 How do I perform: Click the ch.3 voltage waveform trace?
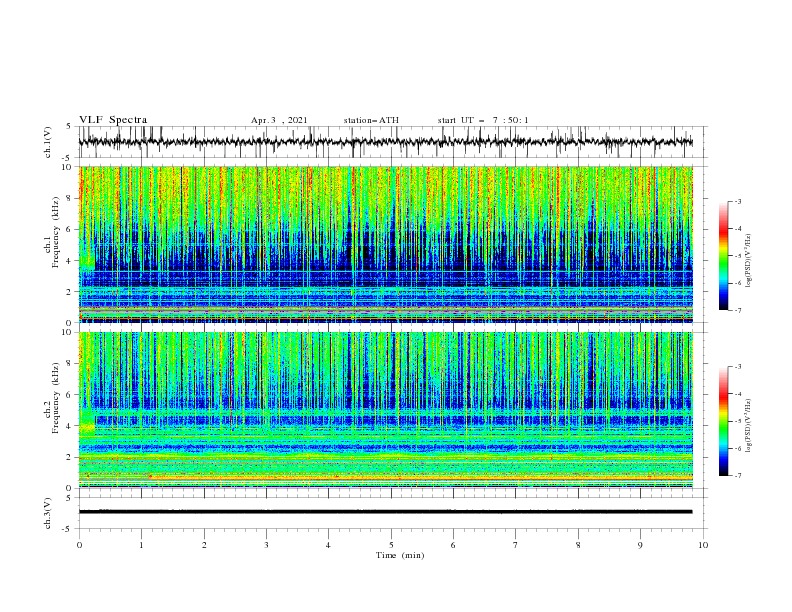(x=385, y=512)
